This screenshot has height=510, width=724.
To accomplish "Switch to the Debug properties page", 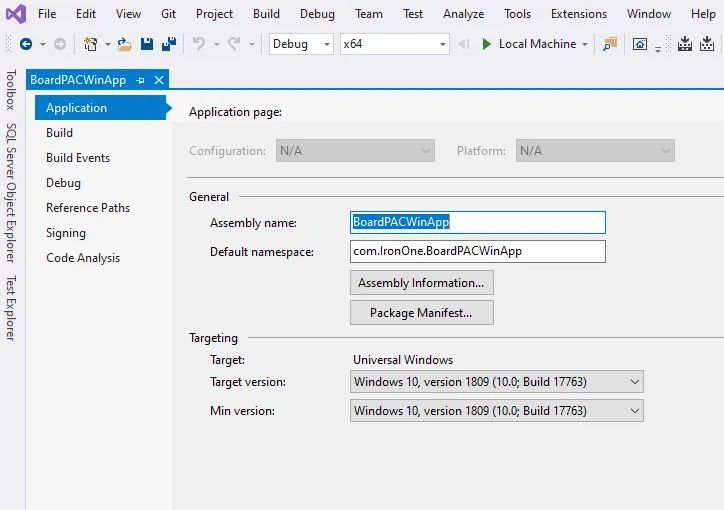I will 63,183.
